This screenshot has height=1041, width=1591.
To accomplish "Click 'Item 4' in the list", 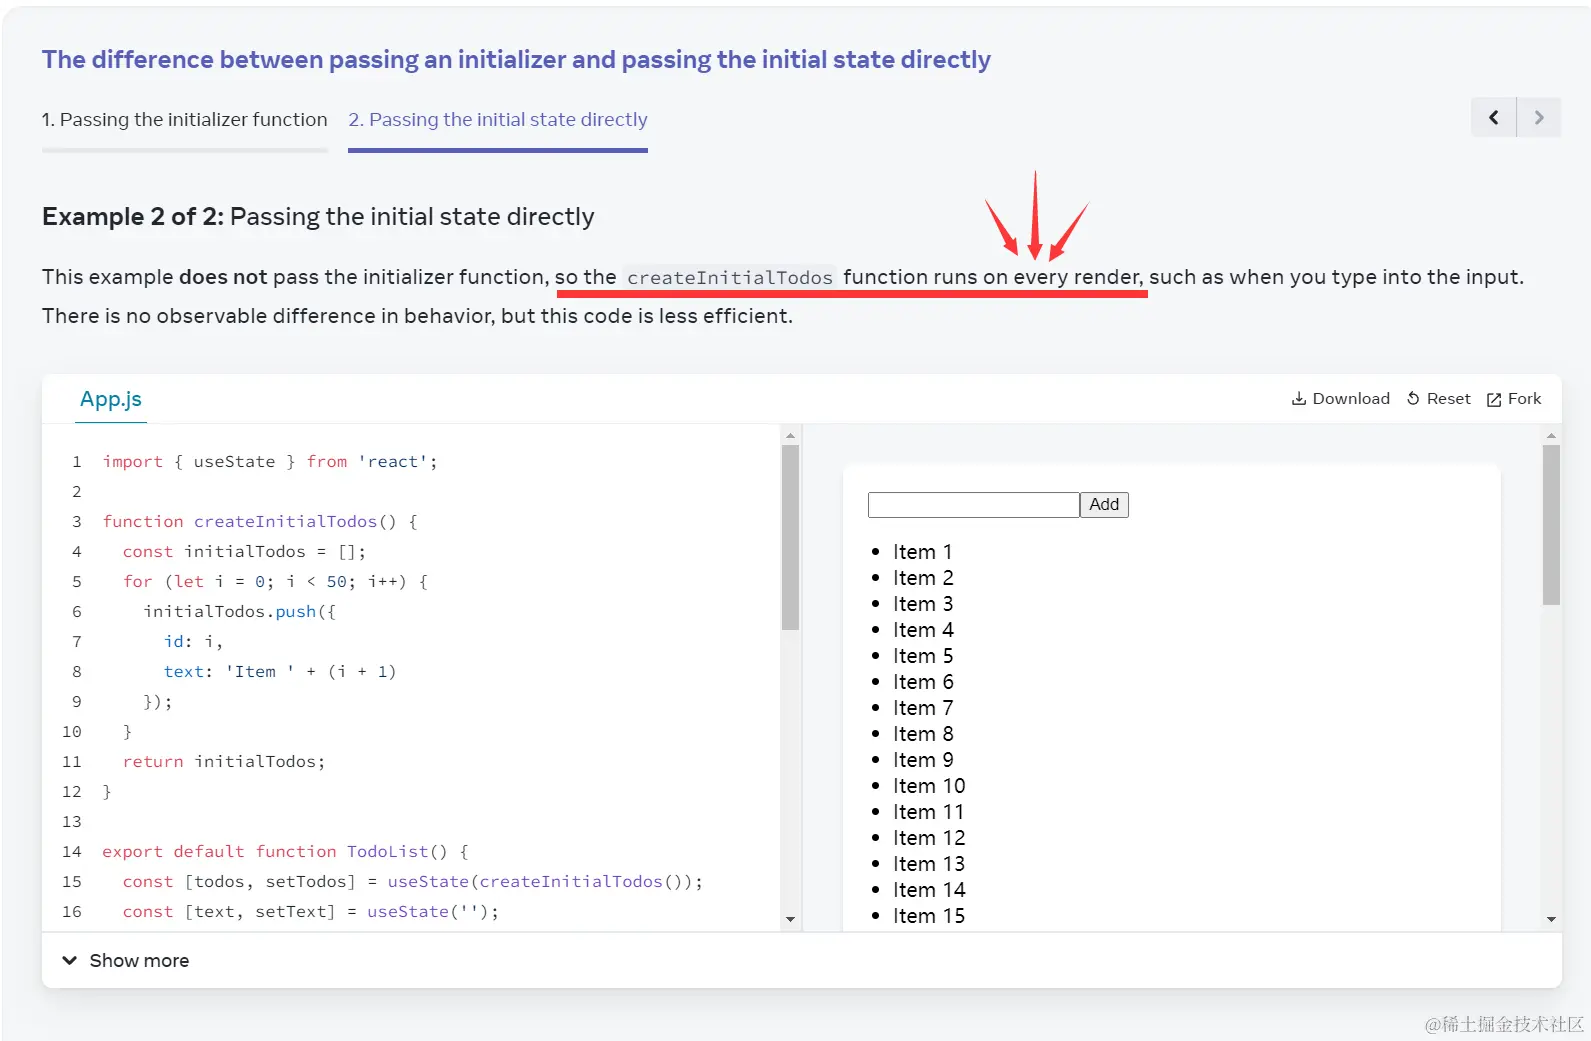I will pyautogui.click(x=923, y=630).
